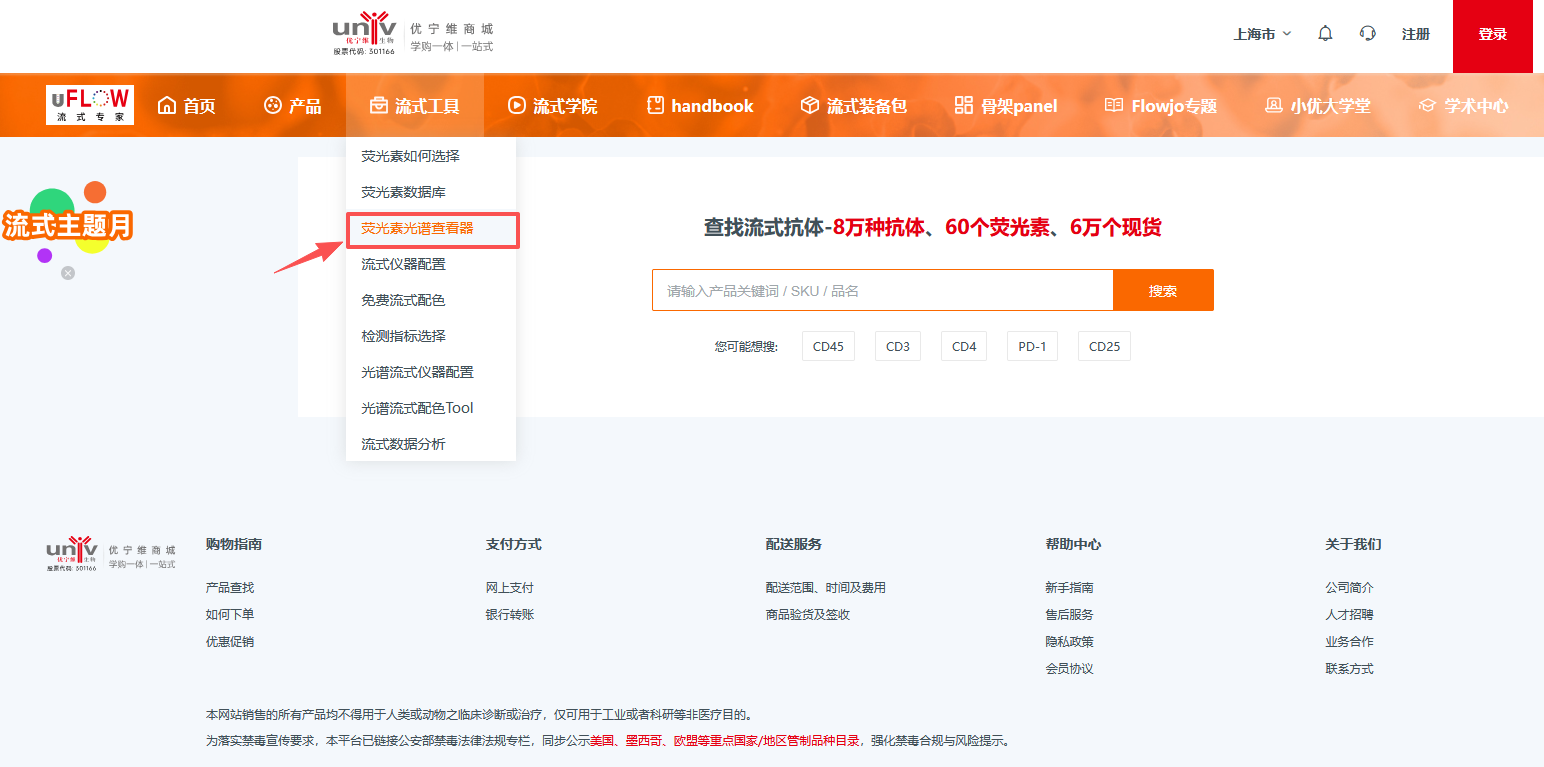Click the 注册 register link
The image size is (1544, 767).
pos(1415,34)
